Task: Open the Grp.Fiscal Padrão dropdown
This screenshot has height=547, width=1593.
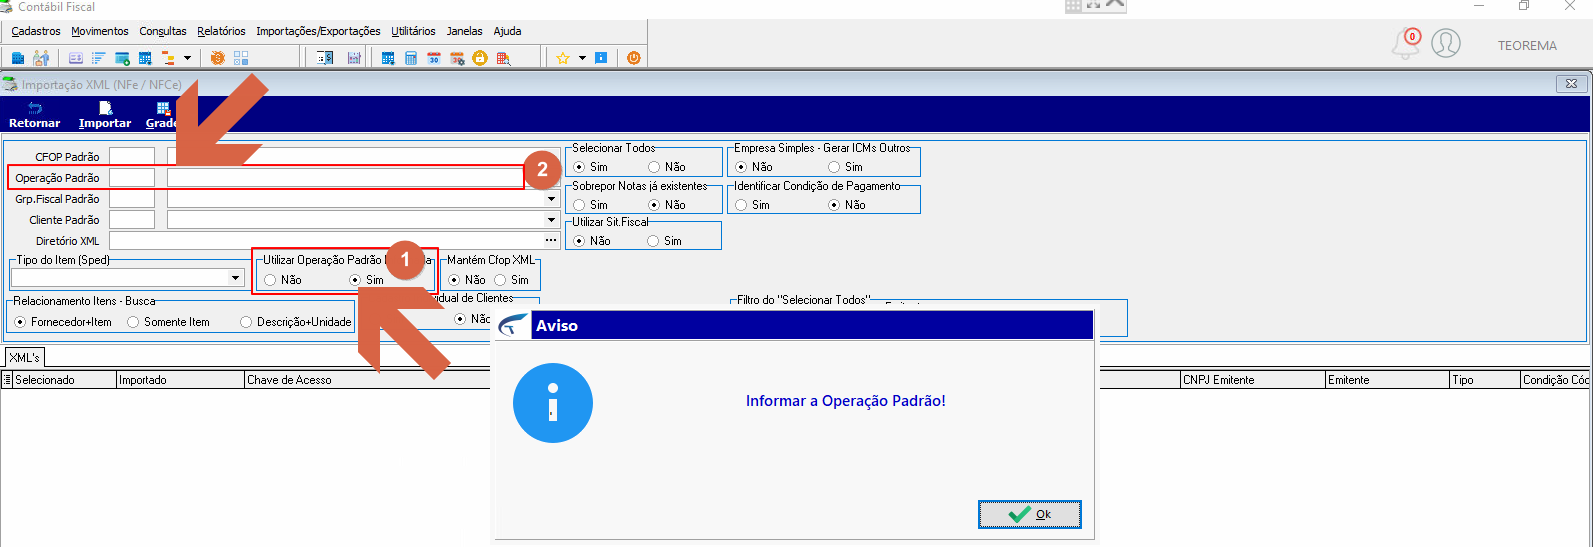Action: point(551,199)
